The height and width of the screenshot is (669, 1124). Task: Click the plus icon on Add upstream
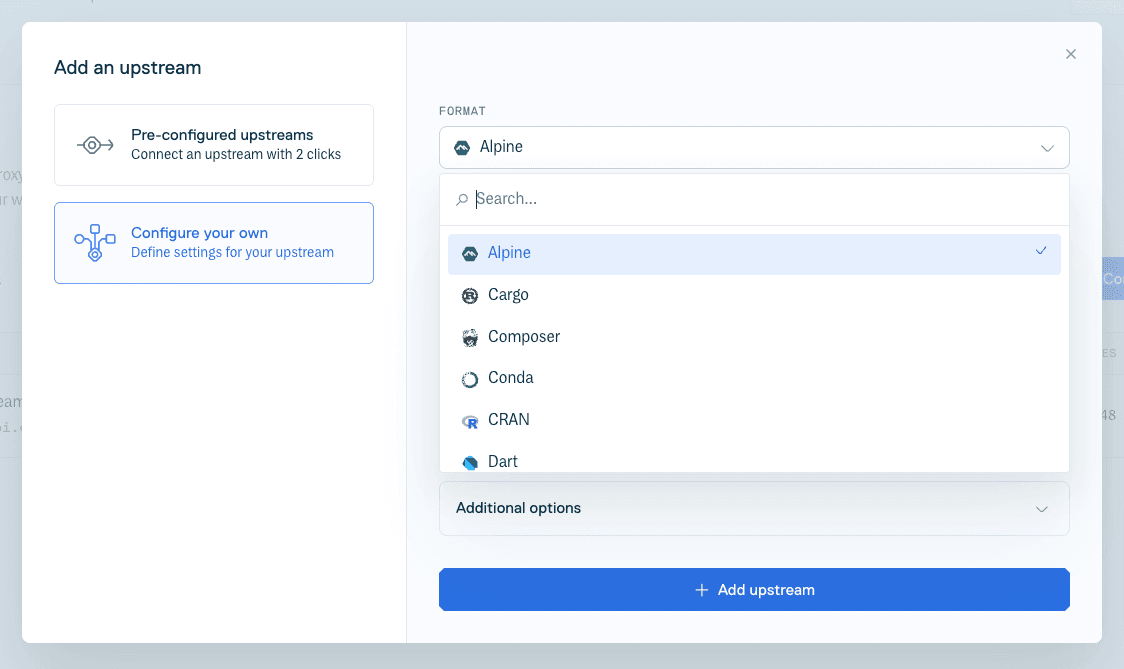click(x=702, y=589)
